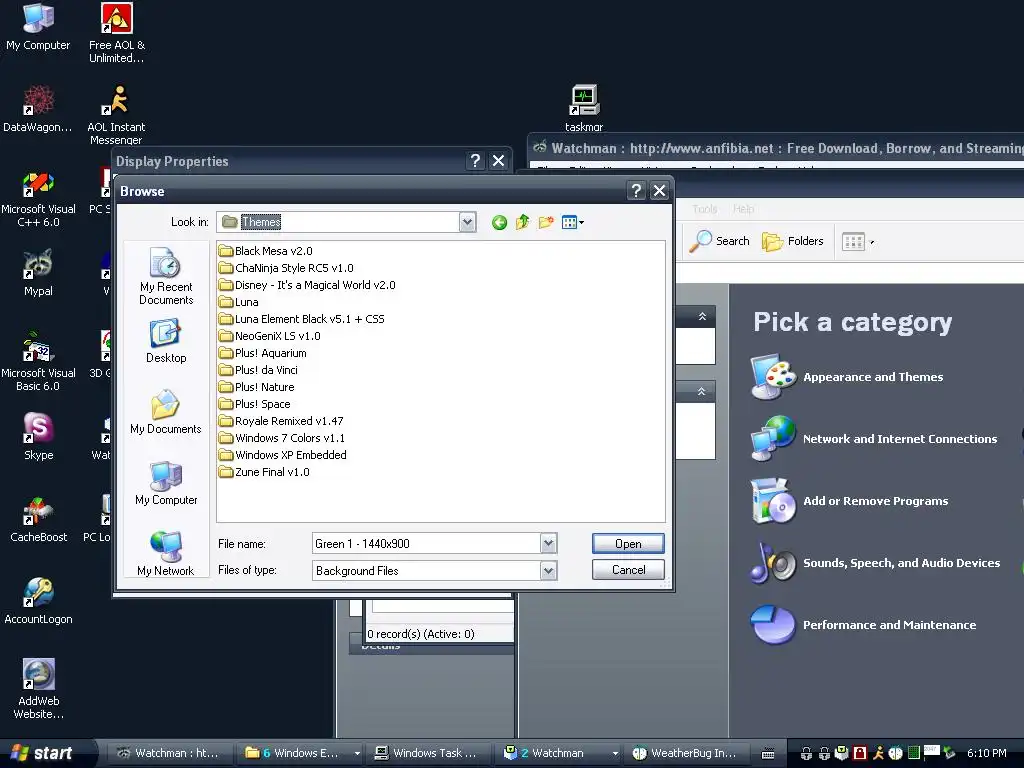Click Search in Control Panel toolbar
This screenshot has width=1024, height=768.
tap(719, 241)
